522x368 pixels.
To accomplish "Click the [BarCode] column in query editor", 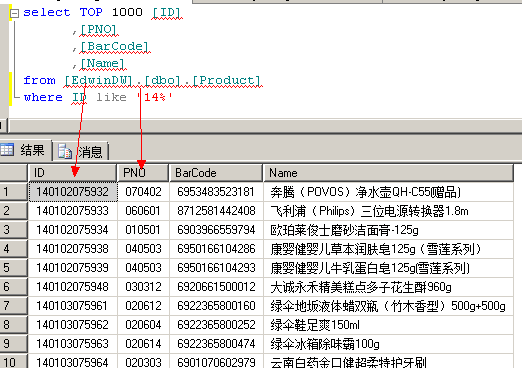I will click(115, 46).
